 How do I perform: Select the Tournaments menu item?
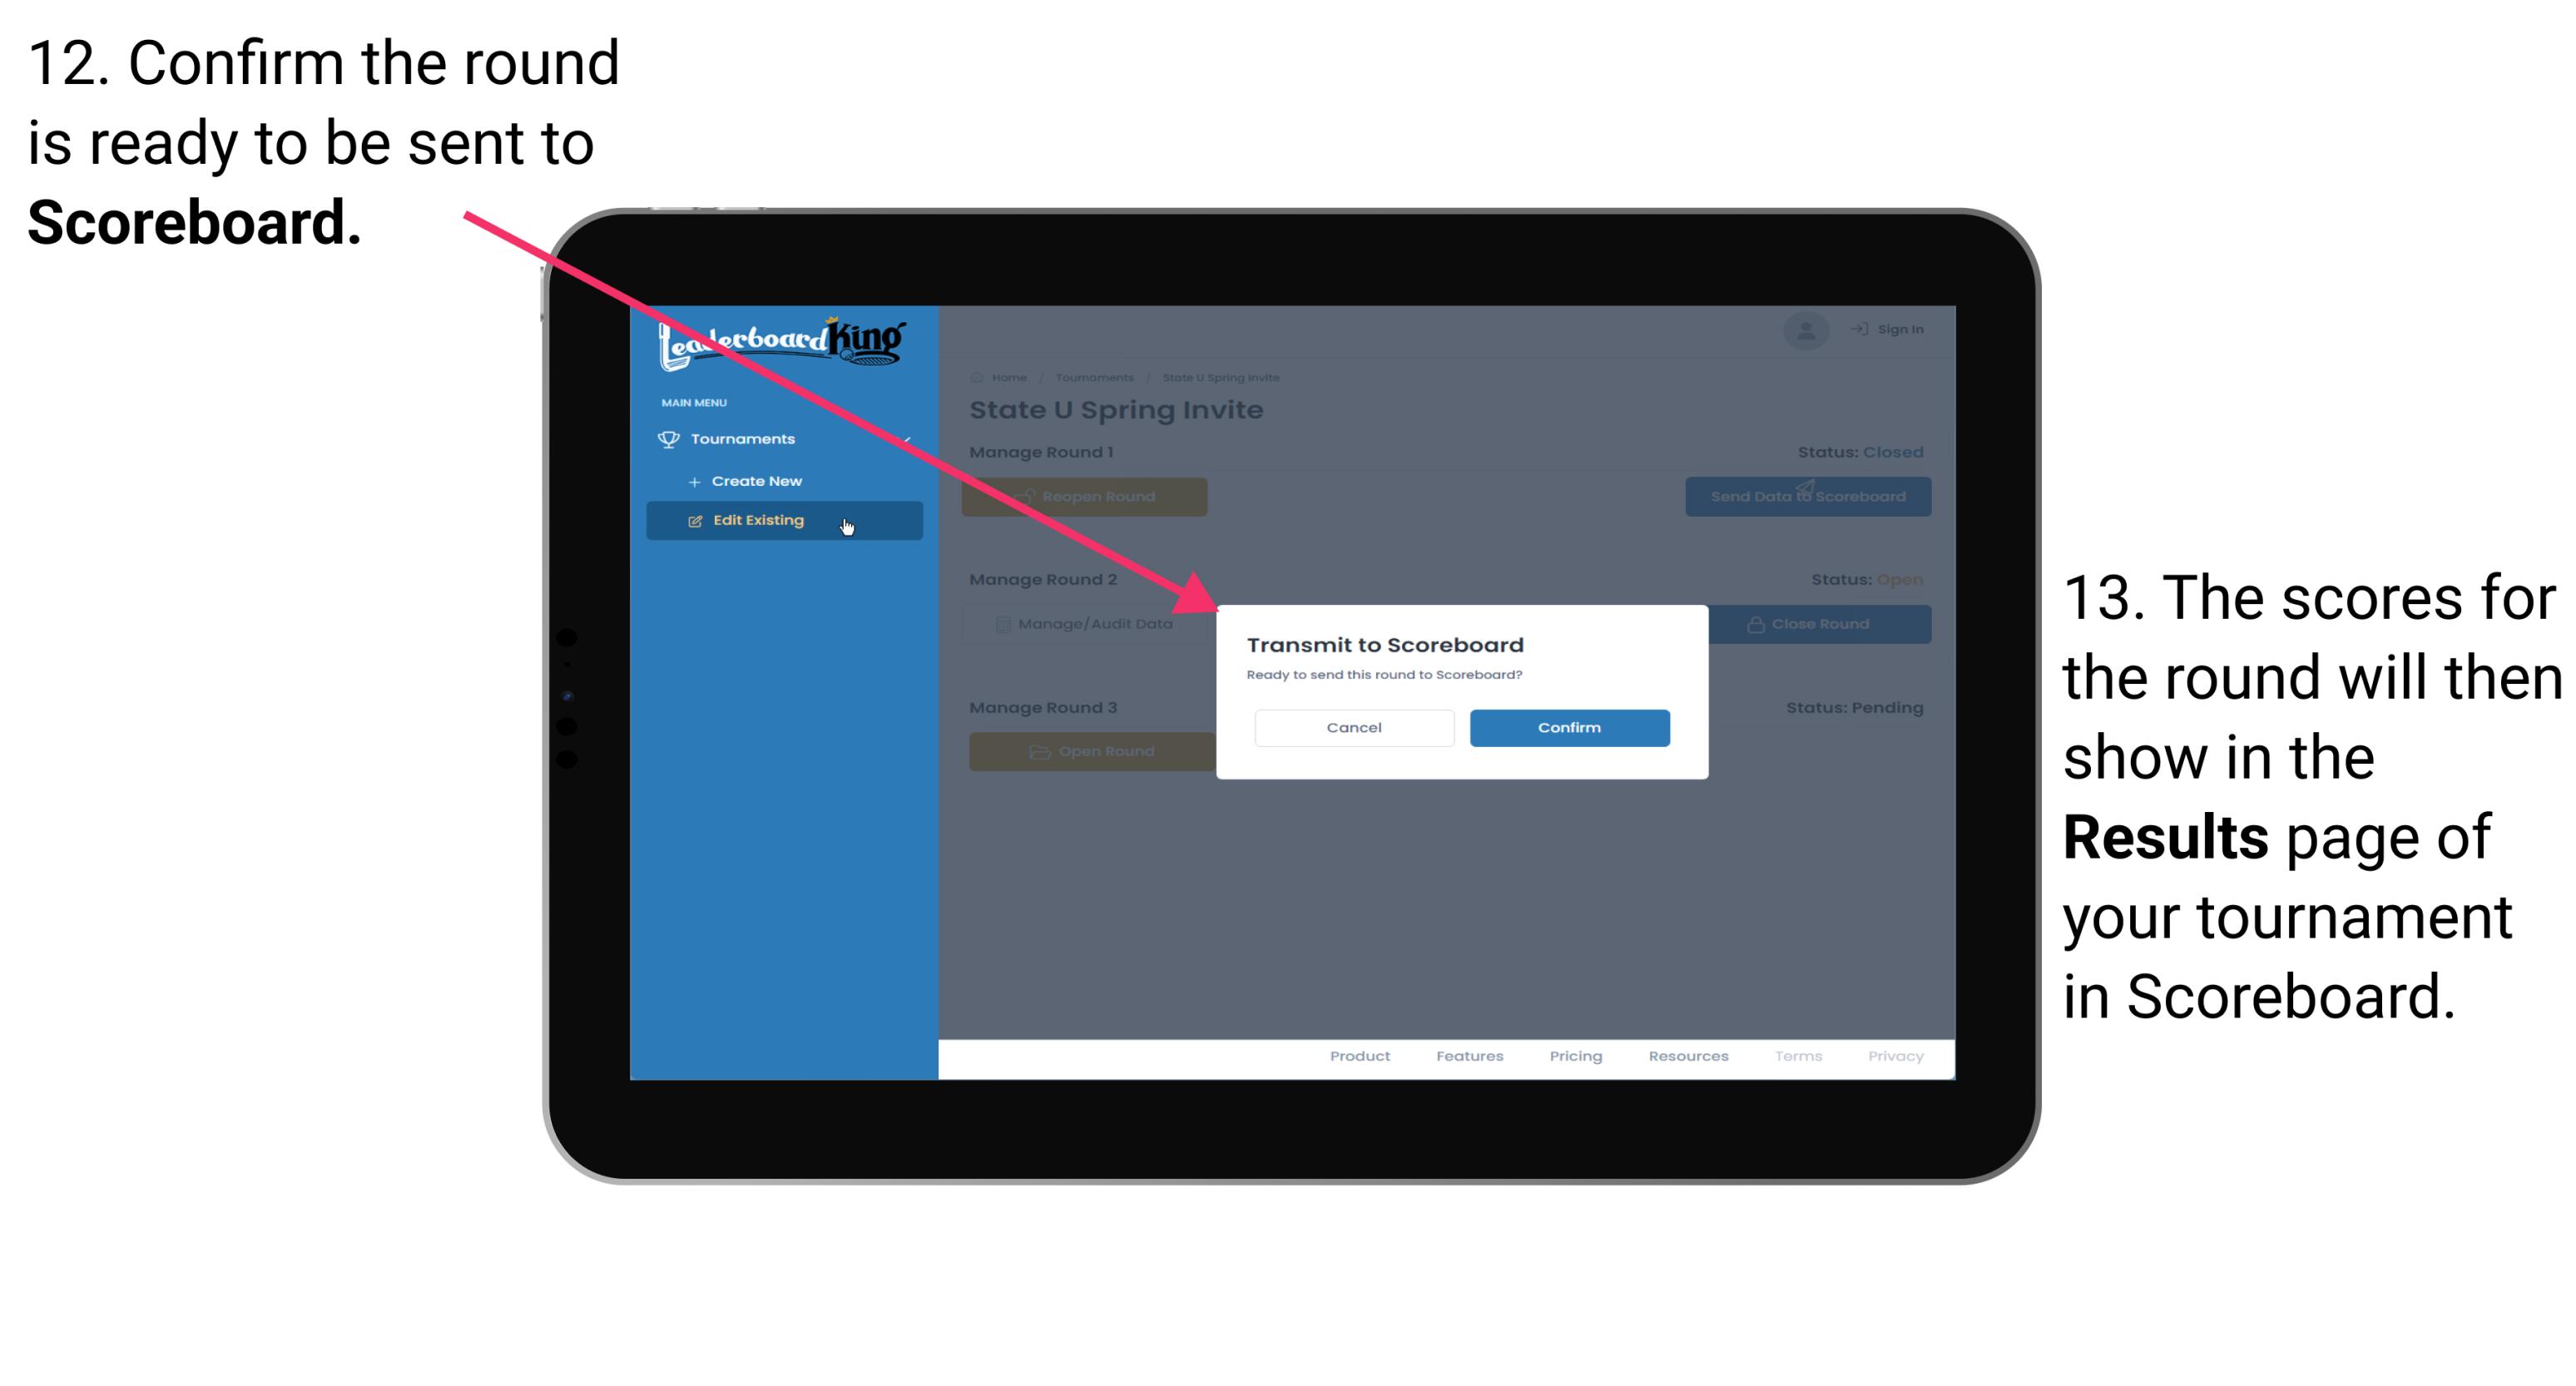[745, 437]
